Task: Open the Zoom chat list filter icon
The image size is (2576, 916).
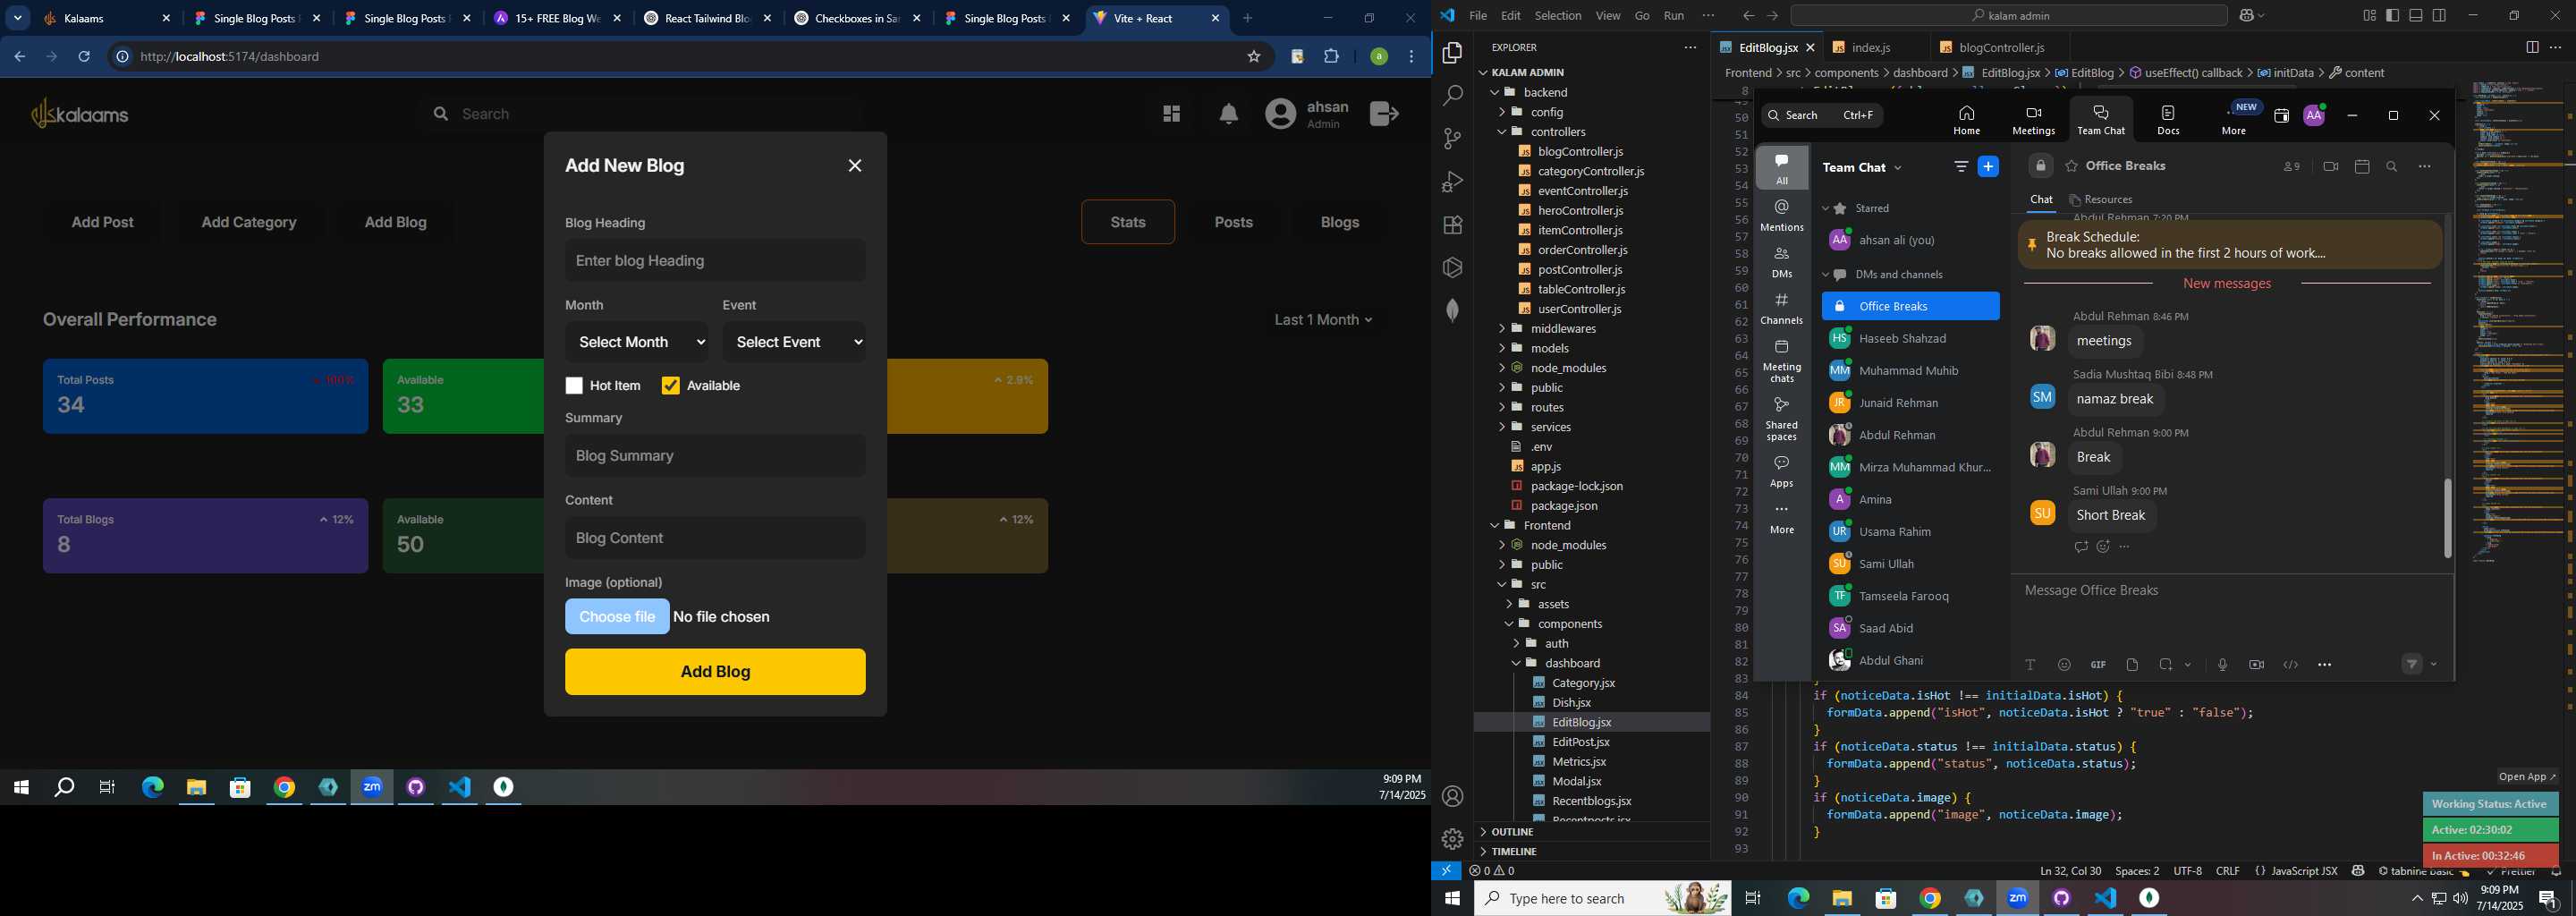Action: tap(1961, 167)
